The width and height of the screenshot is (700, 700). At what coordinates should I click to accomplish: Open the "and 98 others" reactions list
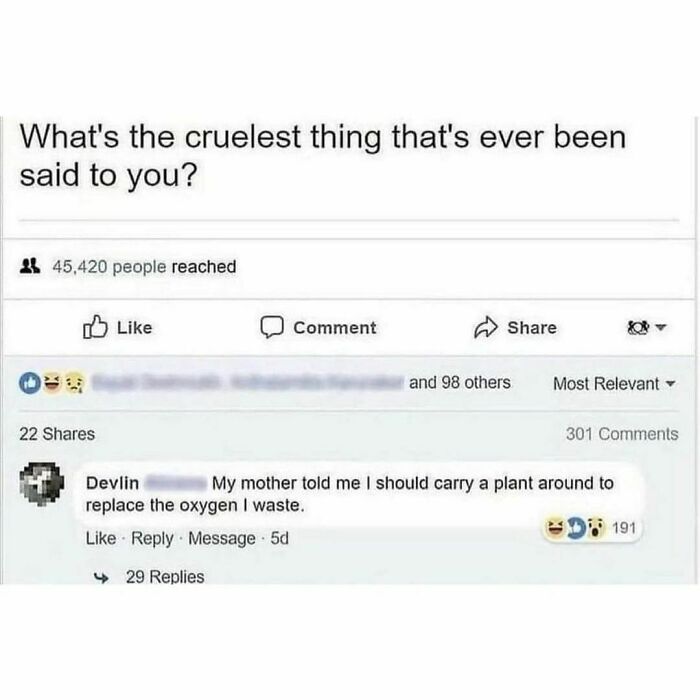click(x=459, y=382)
